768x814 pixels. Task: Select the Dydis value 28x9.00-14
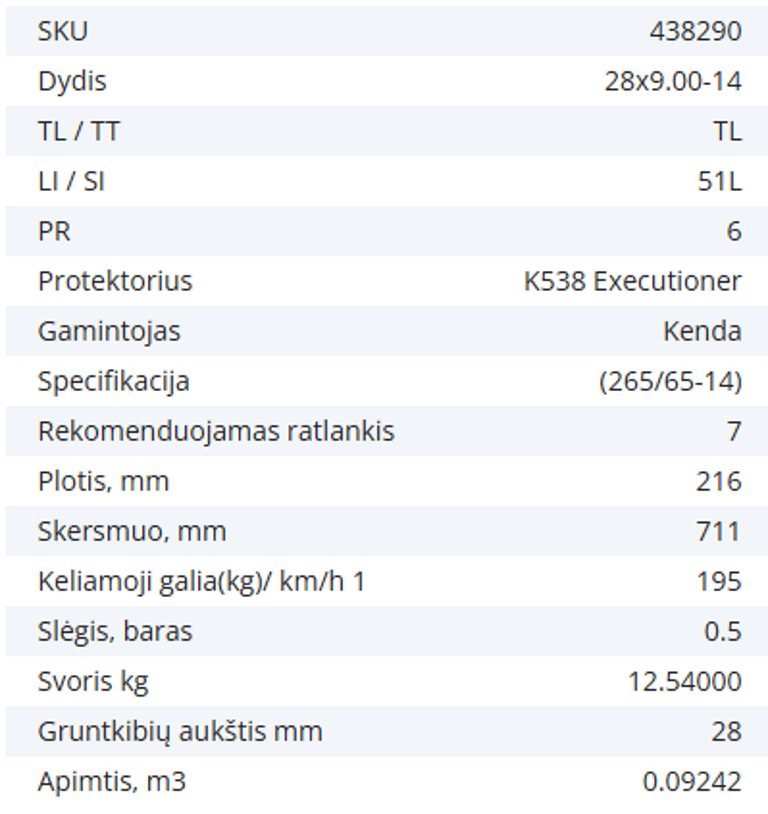(673, 81)
